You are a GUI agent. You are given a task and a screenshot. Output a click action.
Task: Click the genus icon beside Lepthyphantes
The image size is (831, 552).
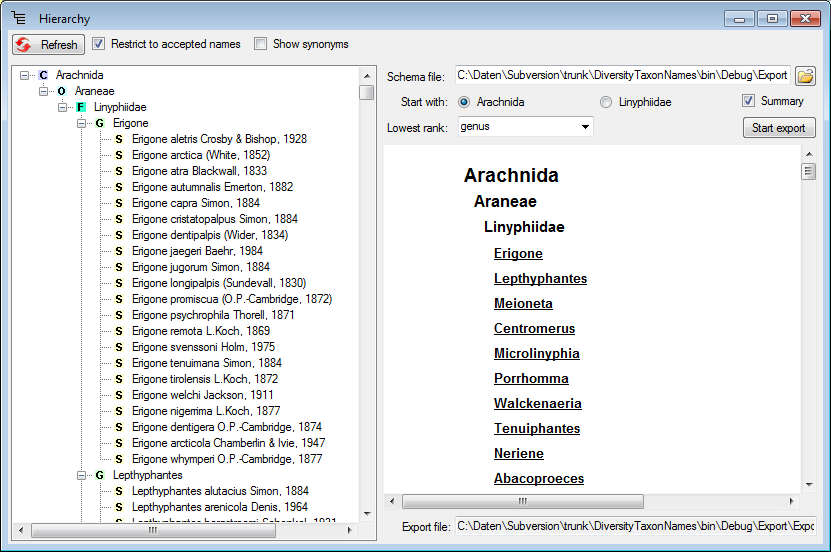click(100, 475)
